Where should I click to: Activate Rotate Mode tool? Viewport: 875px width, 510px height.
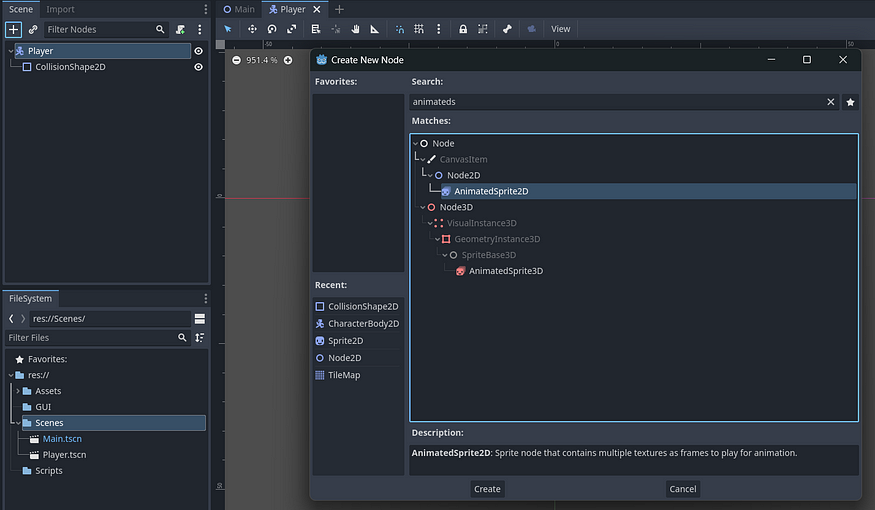272,29
